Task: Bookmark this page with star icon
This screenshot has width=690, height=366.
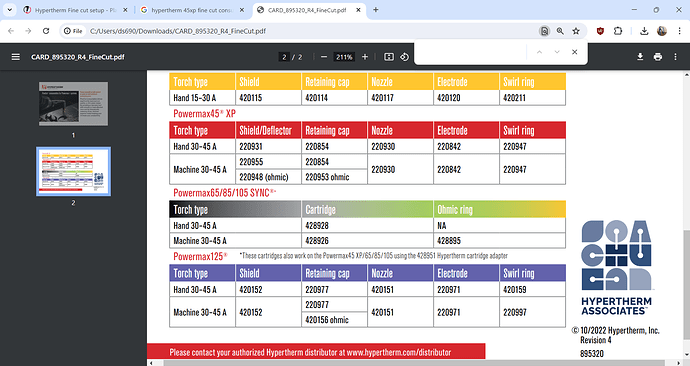Action: tap(576, 31)
